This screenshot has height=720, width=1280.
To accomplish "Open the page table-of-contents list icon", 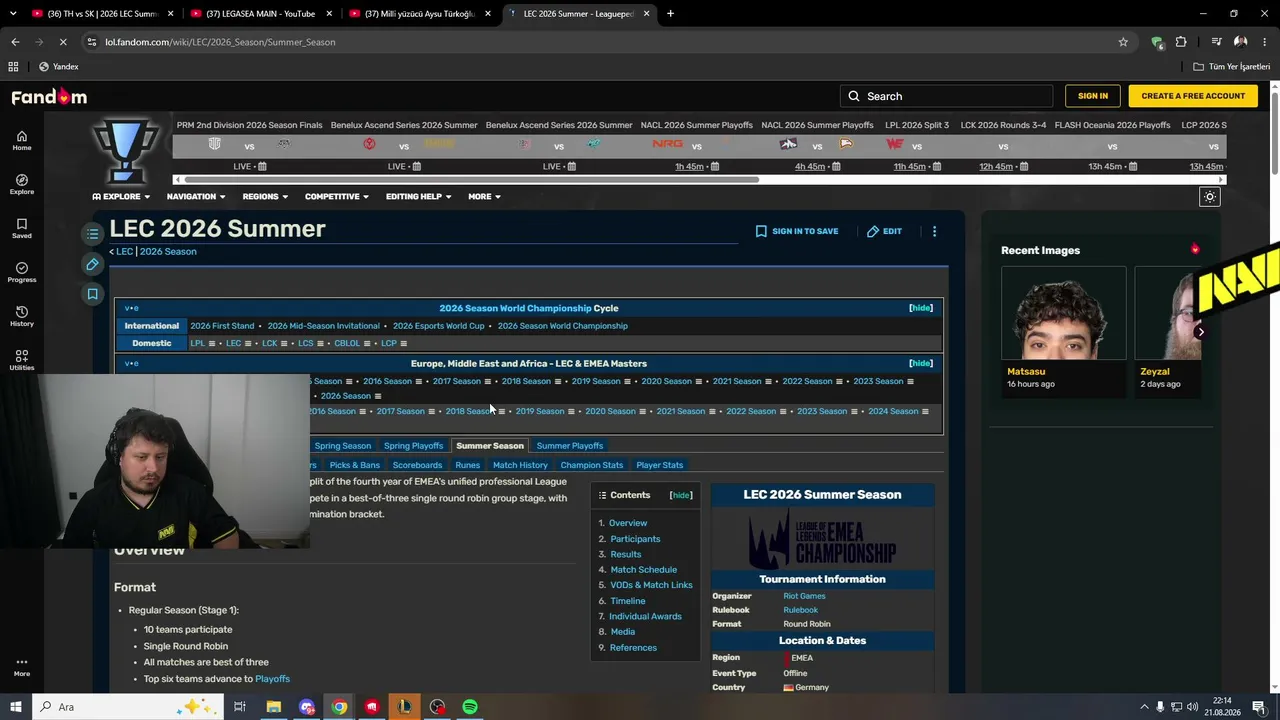I will 92,233.
